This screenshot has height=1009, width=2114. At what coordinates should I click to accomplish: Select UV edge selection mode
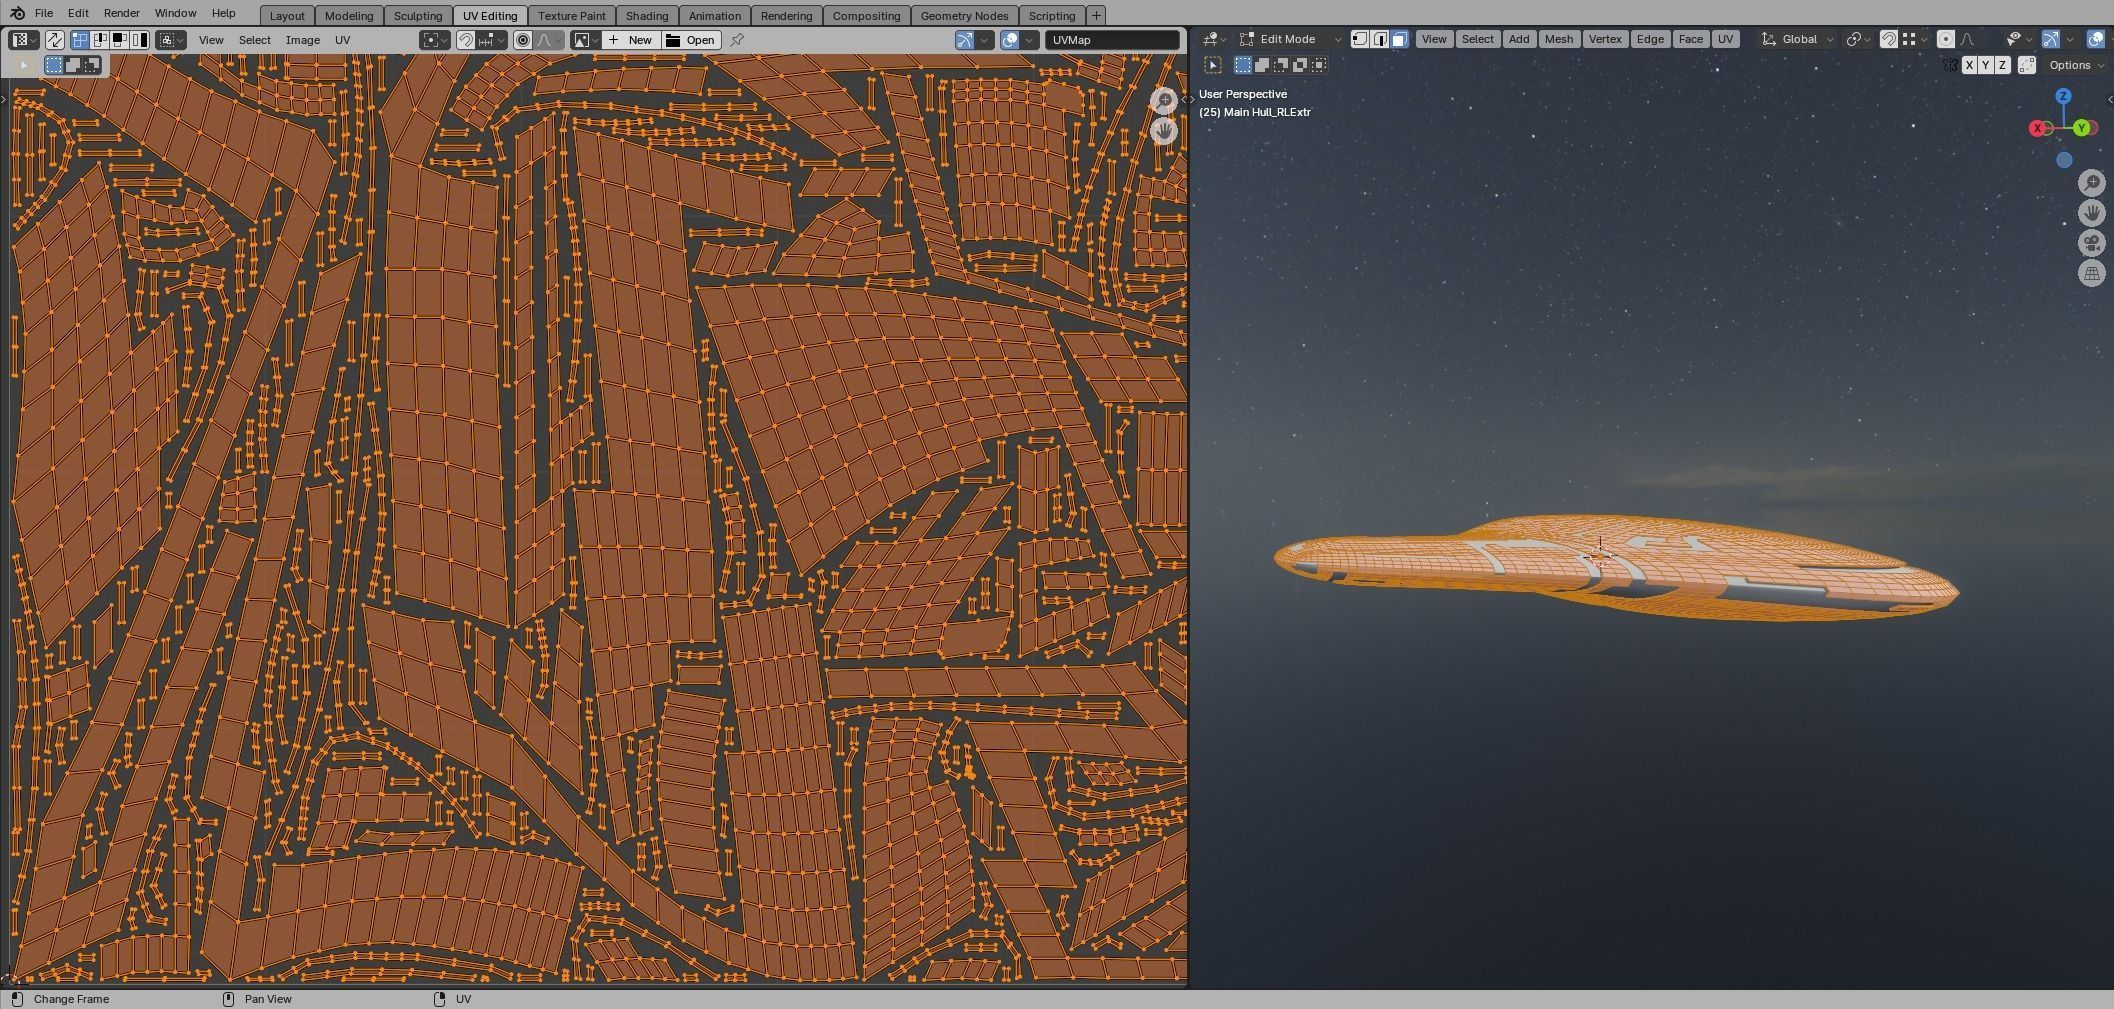100,40
